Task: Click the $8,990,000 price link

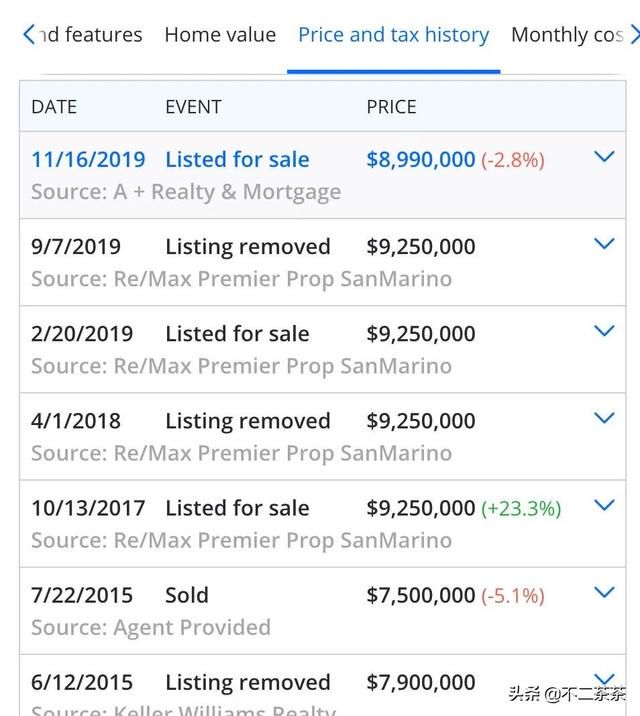Action: point(421,160)
